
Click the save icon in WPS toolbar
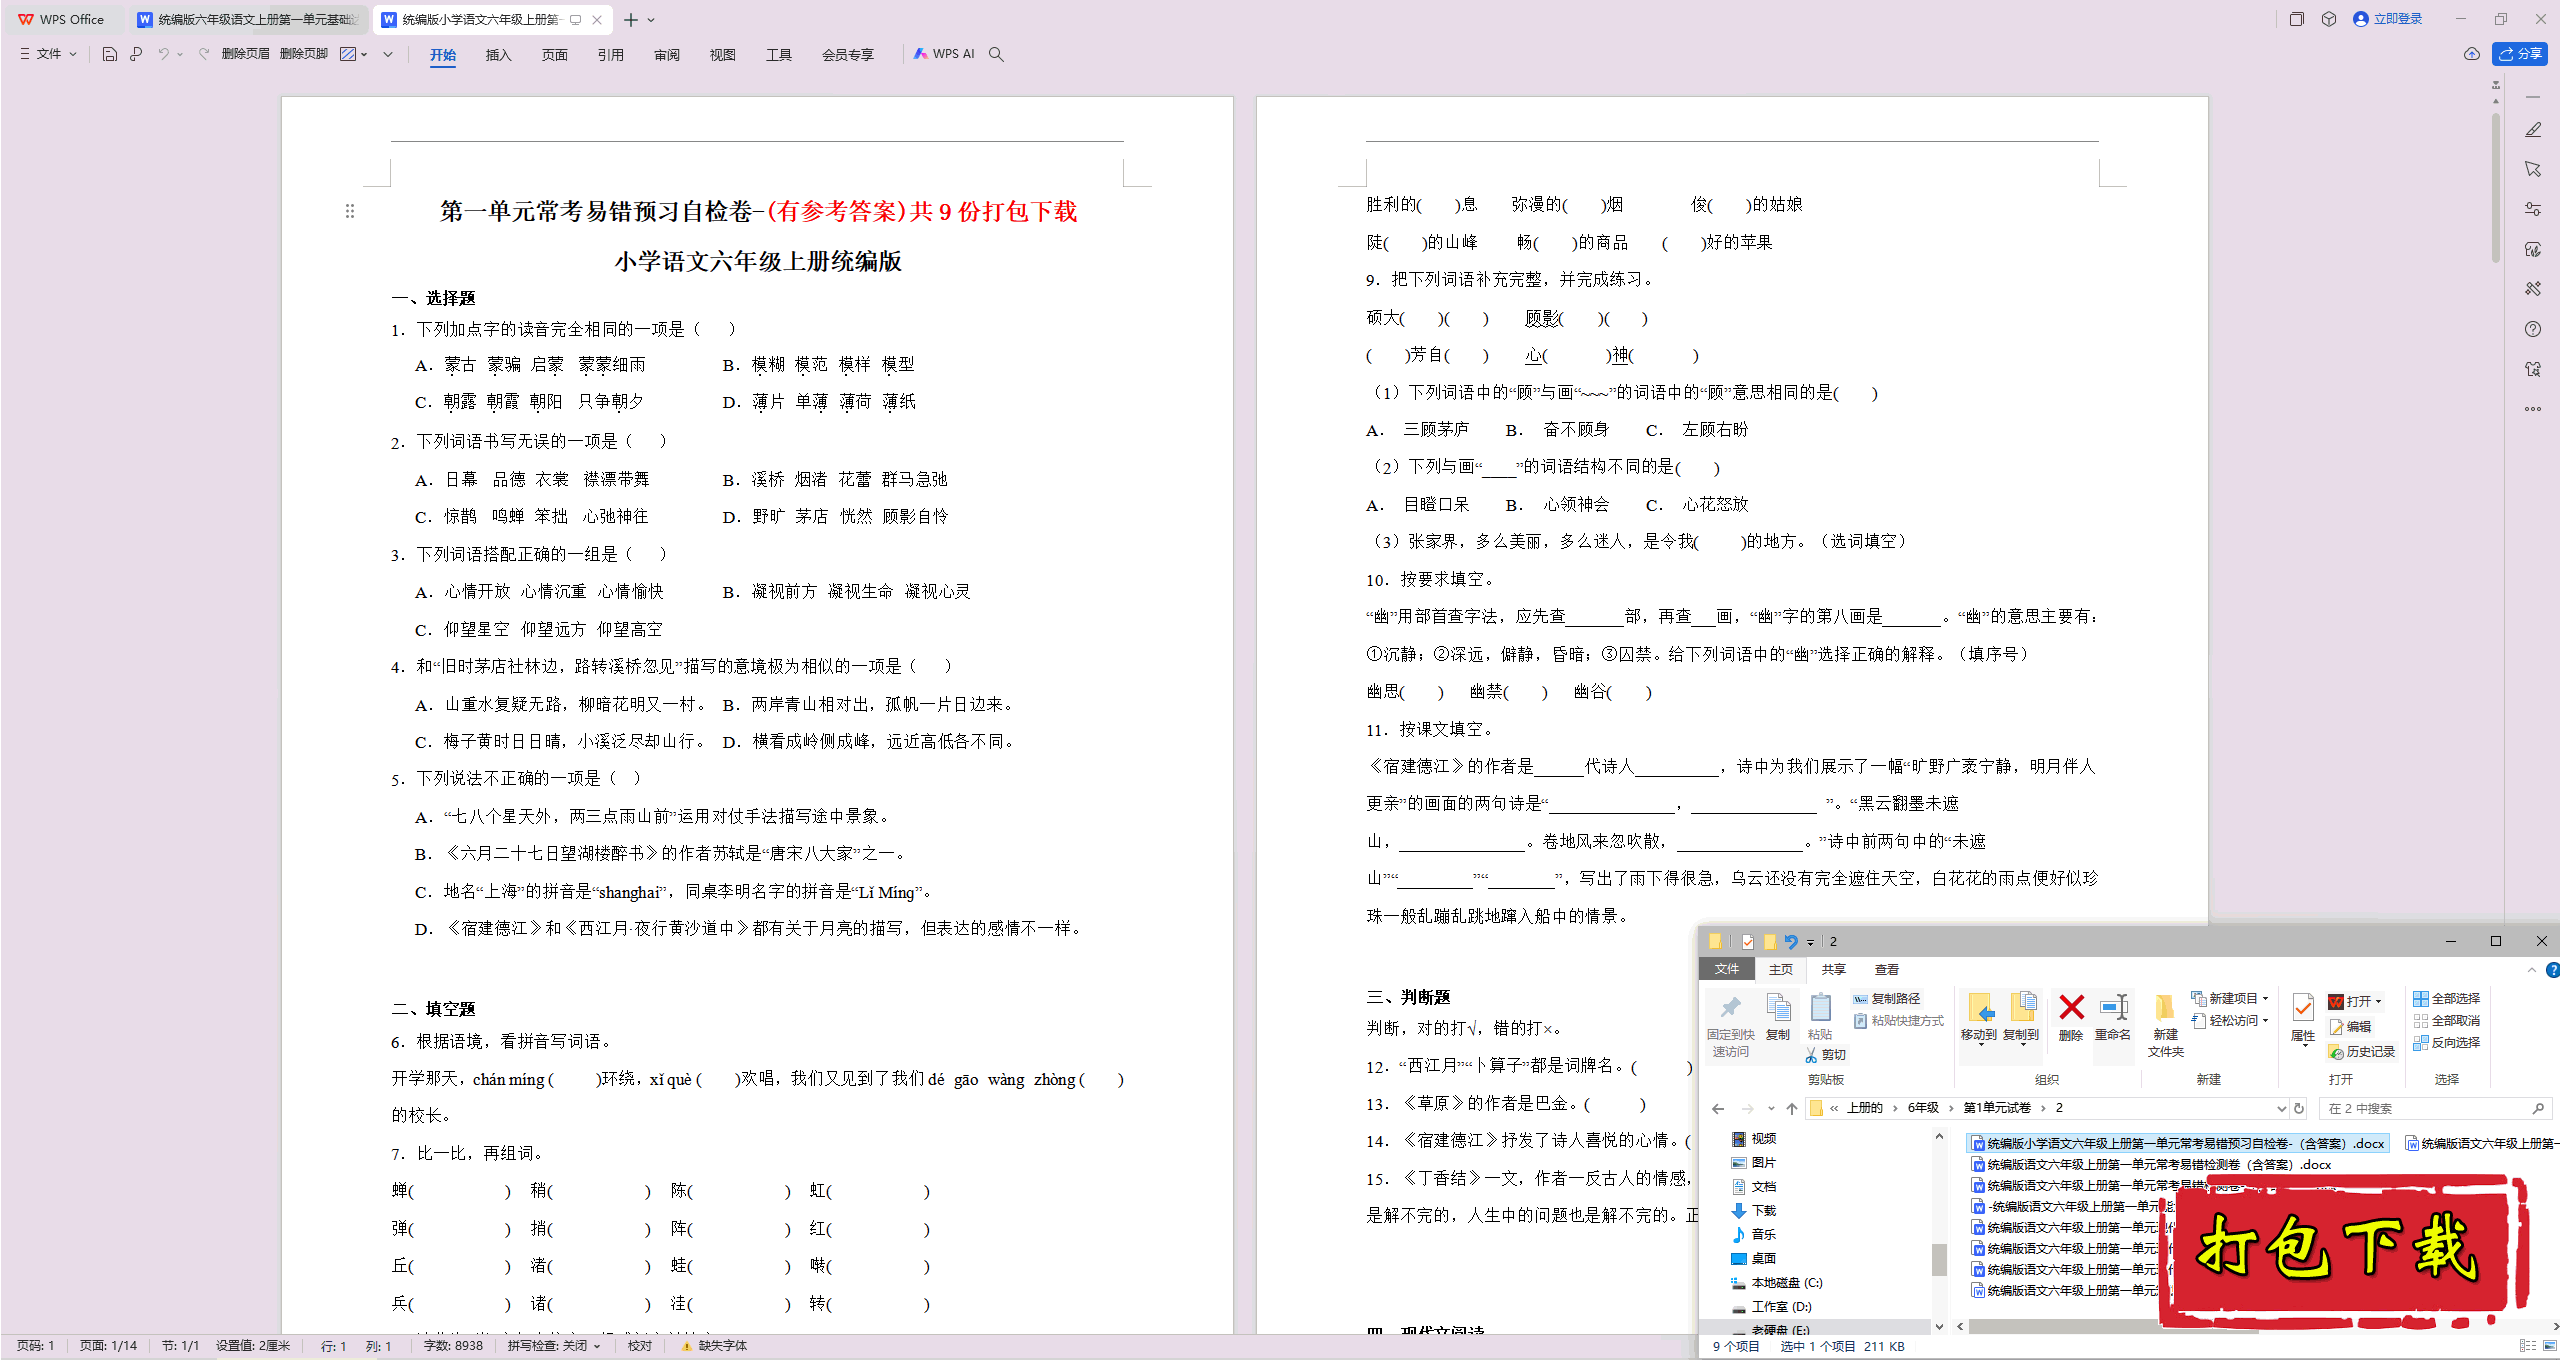coord(110,54)
